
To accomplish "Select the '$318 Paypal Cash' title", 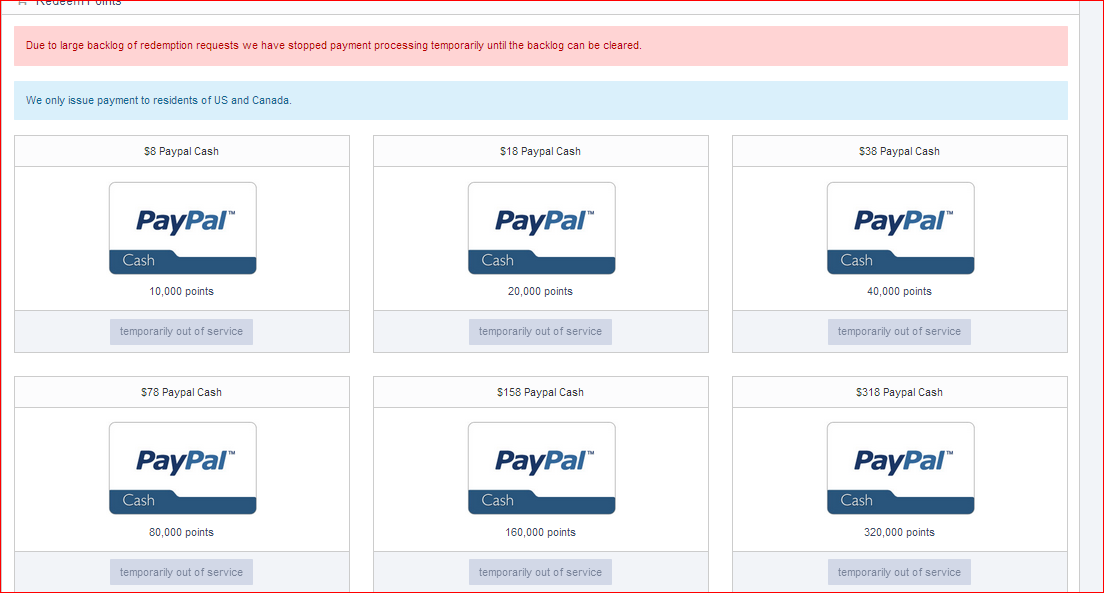I will coord(899,392).
